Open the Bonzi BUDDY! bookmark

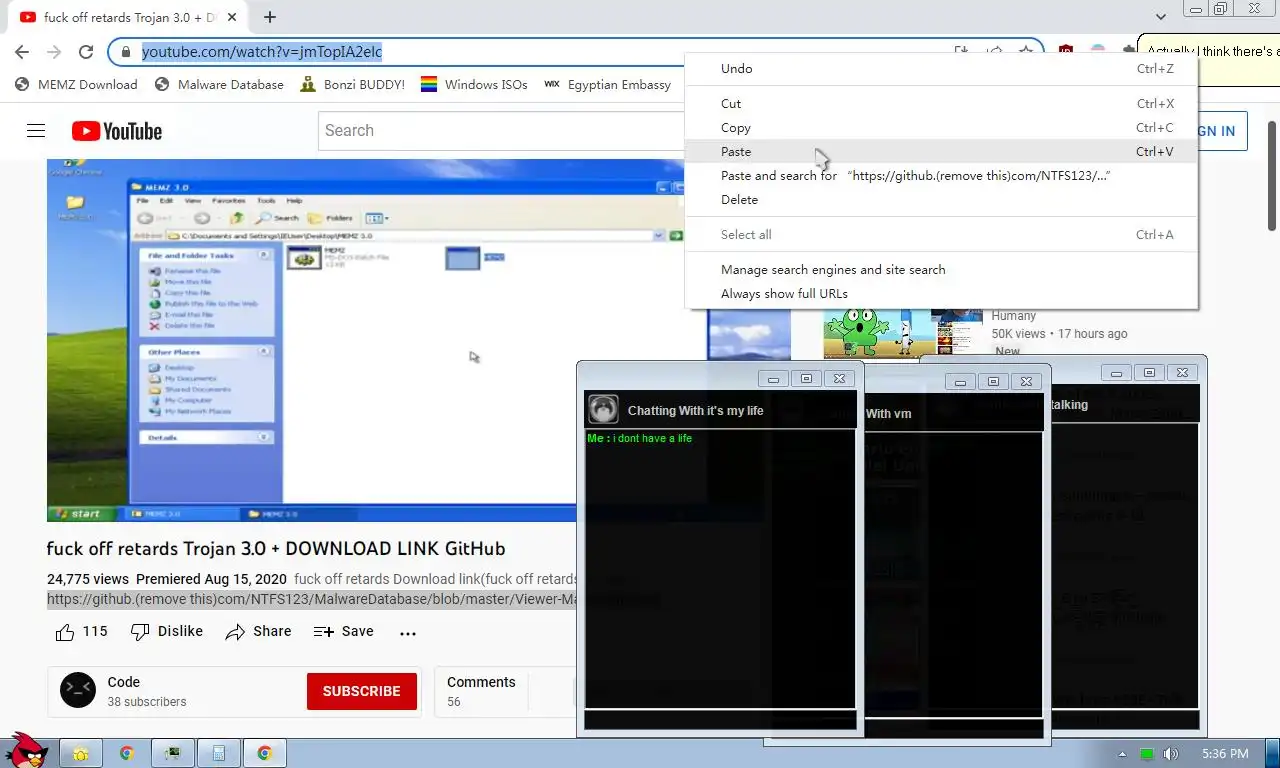[x=353, y=85]
